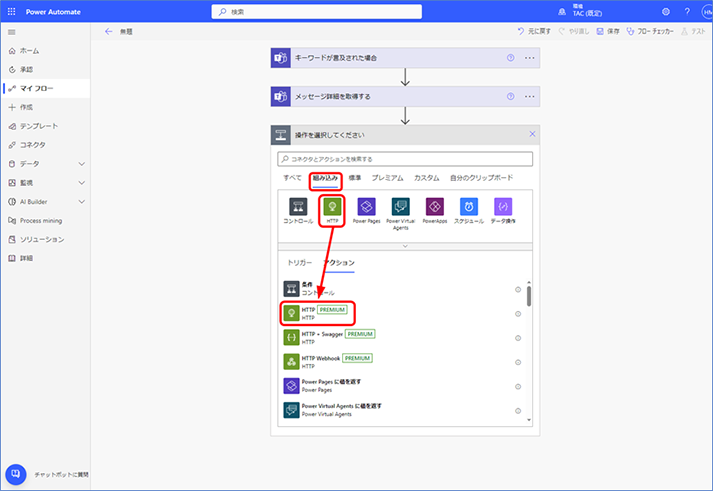The height and width of the screenshot is (491, 713).
Task: Focus コネクタとアクションを検索する search field
Action: pyautogui.click(x=405, y=159)
